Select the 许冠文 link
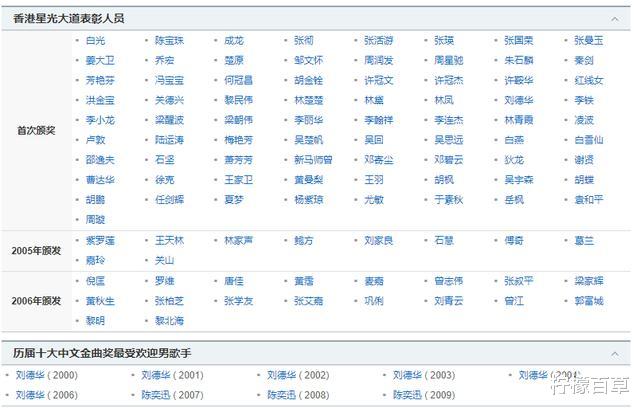This screenshot has height=408, width=640. coord(379,80)
